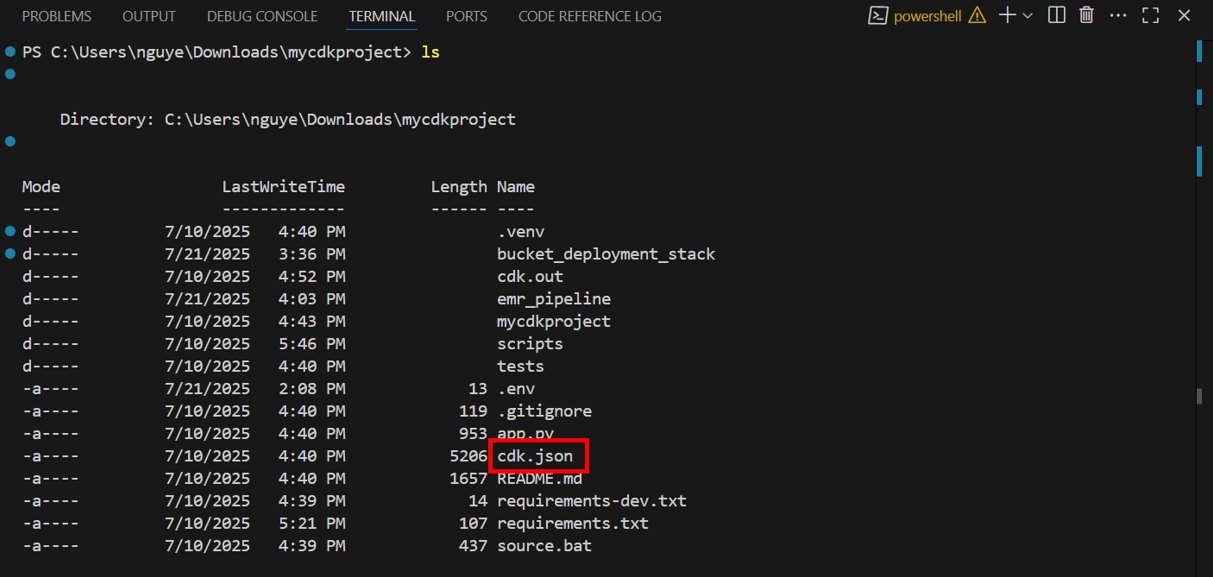Click the powershell terminal name label
1213x577 pixels.
tap(927, 16)
